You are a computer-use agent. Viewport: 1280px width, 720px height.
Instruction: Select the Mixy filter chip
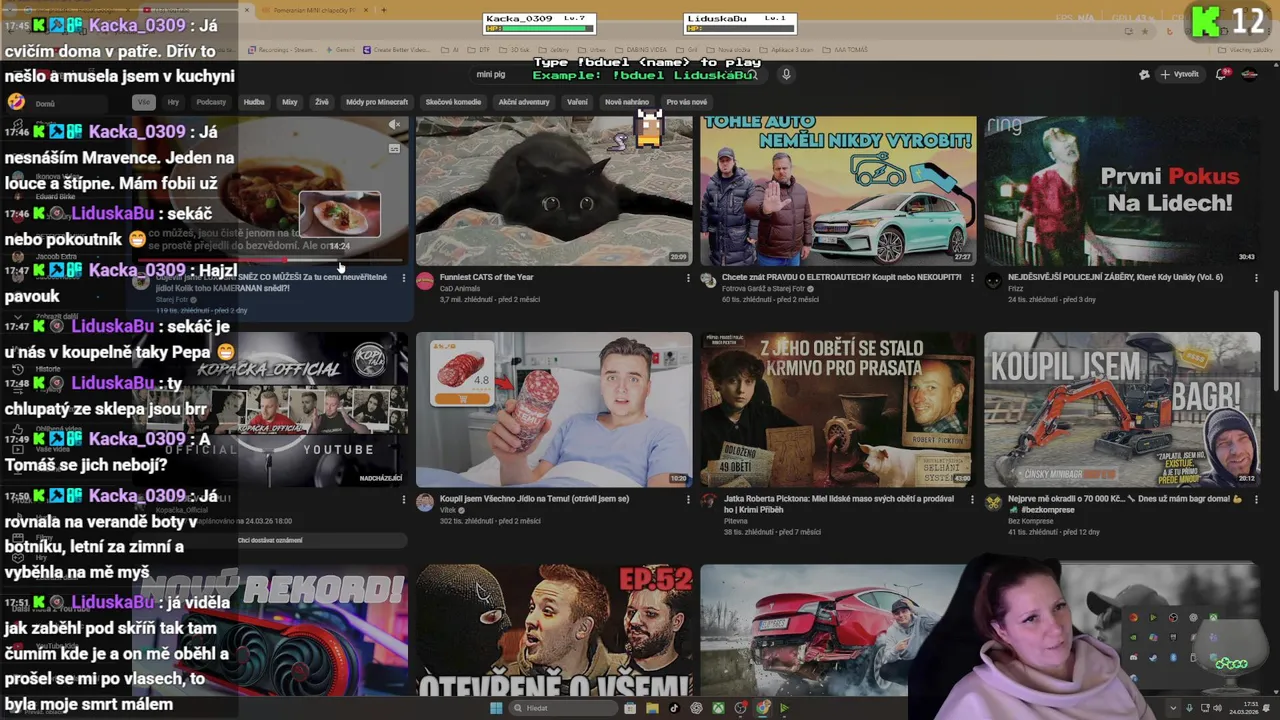tap(290, 102)
